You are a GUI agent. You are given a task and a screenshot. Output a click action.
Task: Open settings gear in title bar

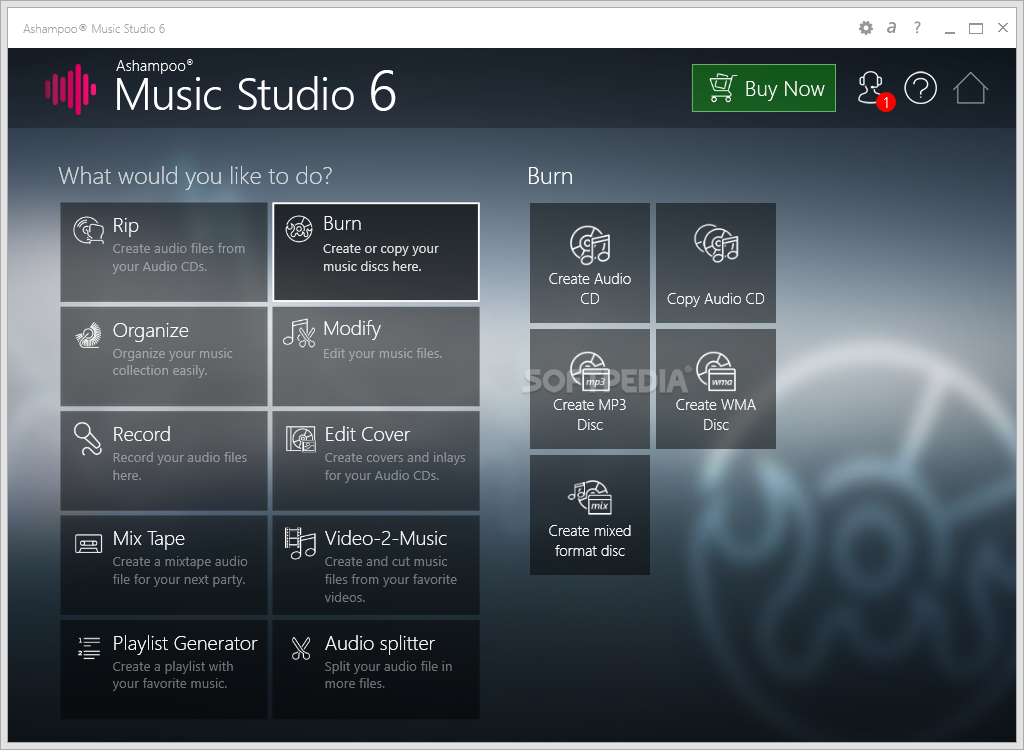(x=865, y=28)
